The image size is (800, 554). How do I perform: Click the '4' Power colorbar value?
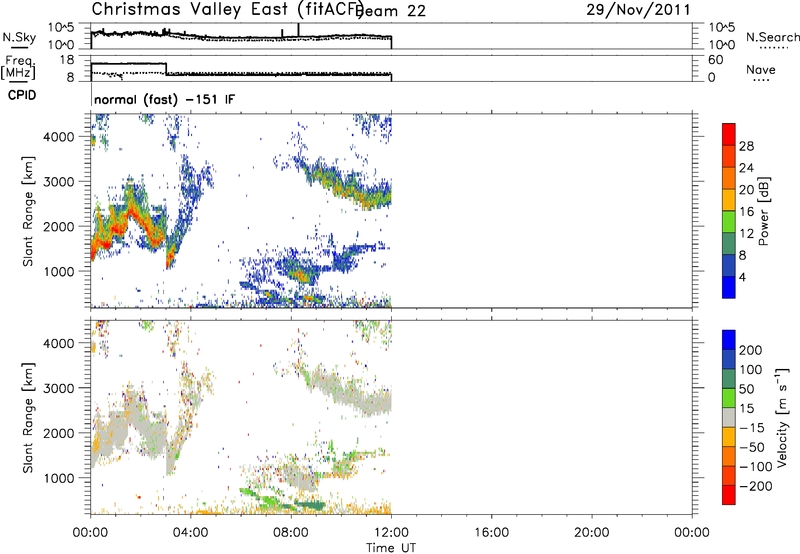[x=742, y=277]
